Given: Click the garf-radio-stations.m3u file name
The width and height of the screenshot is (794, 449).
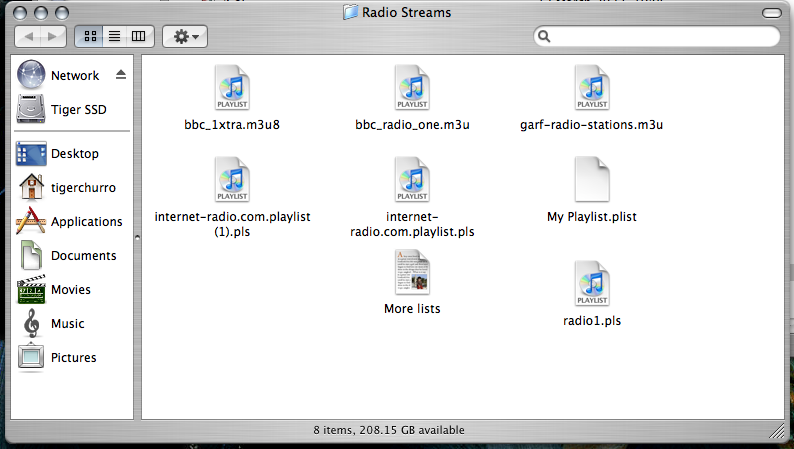Looking at the screenshot, I should (591, 125).
